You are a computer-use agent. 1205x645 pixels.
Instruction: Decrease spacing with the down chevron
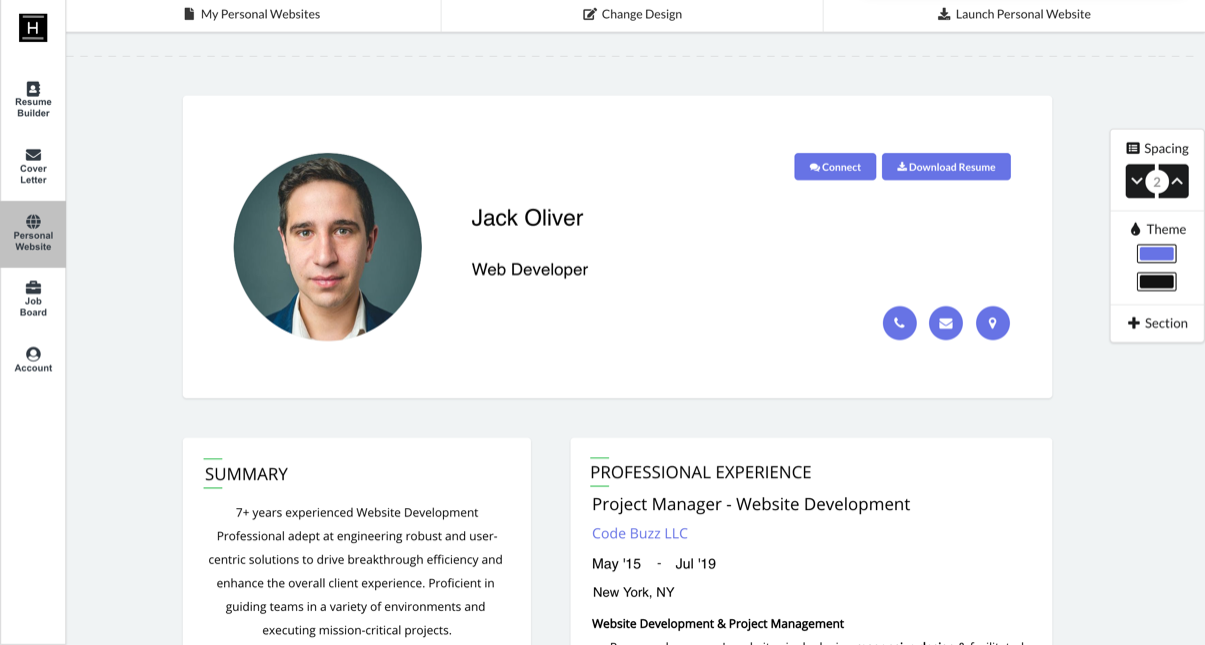1137,181
